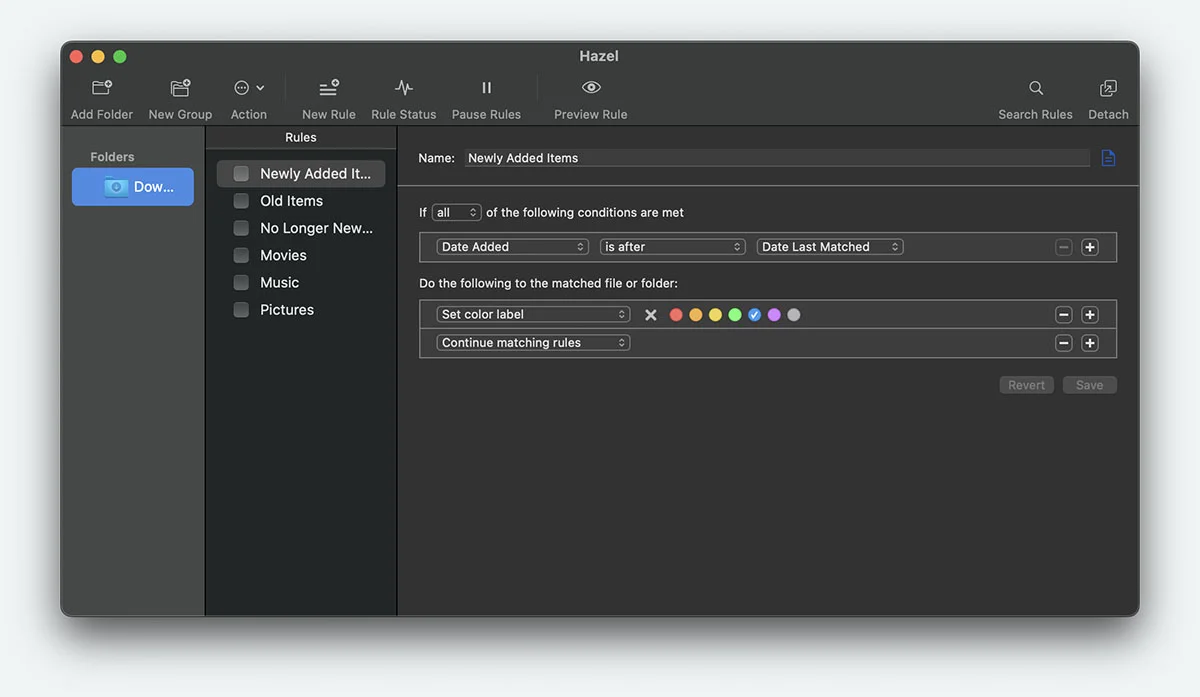
Task: Select the Movies rule name
Action: click(283, 255)
